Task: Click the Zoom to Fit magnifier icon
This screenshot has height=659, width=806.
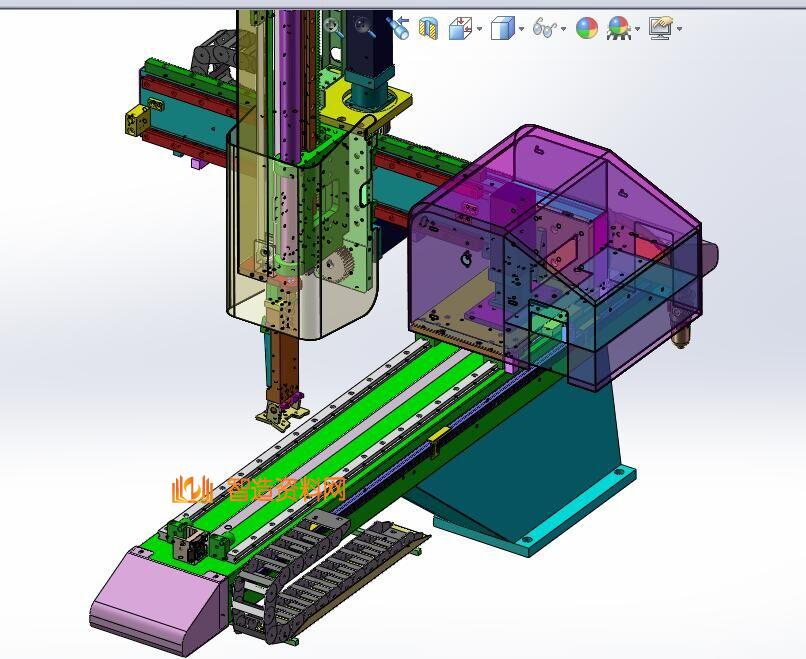Action: tap(333, 27)
